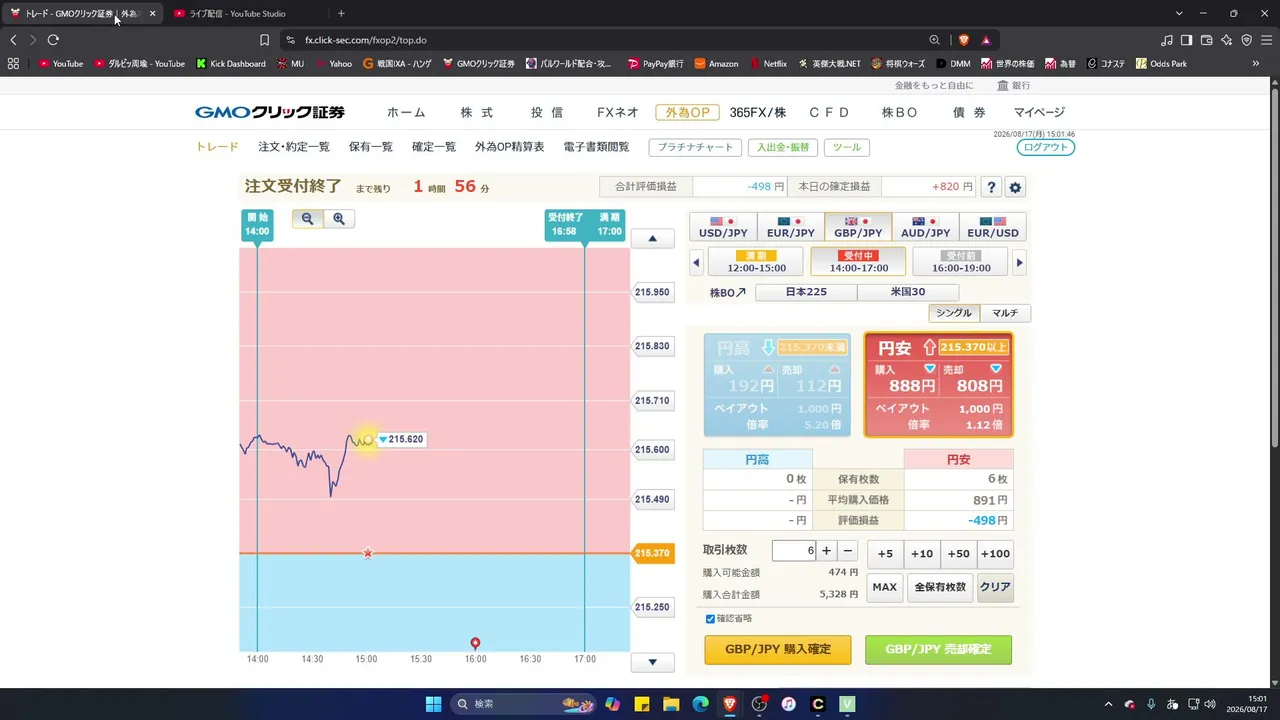This screenshot has width=1280, height=720.
Task: Select シングル view mode
Action: click(953, 313)
